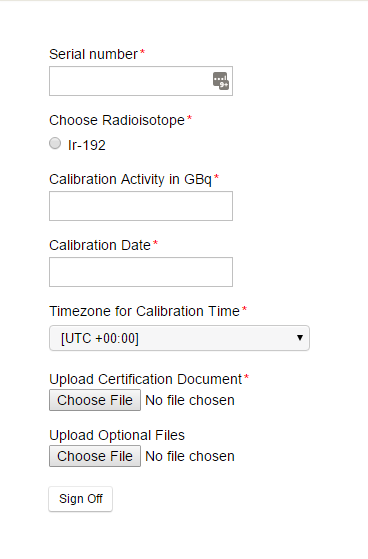Open the Timezone for Calibration Time dropdown
Screen dimensions: 368x559
tap(179, 338)
